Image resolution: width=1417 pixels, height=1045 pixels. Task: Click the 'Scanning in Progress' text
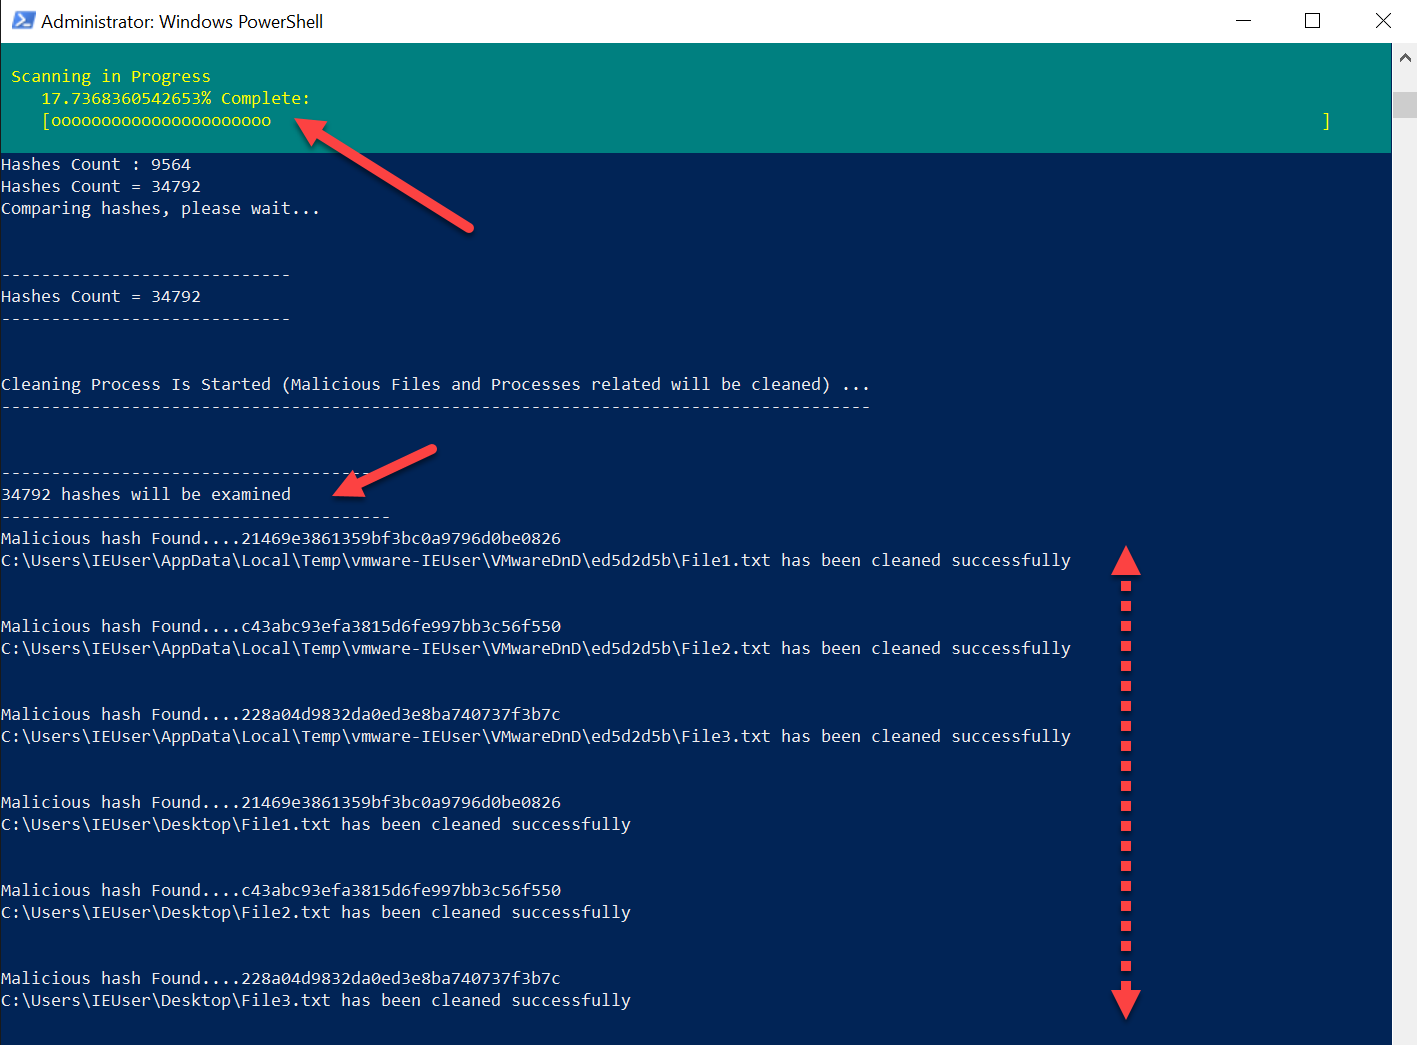pyautogui.click(x=111, y=76)
